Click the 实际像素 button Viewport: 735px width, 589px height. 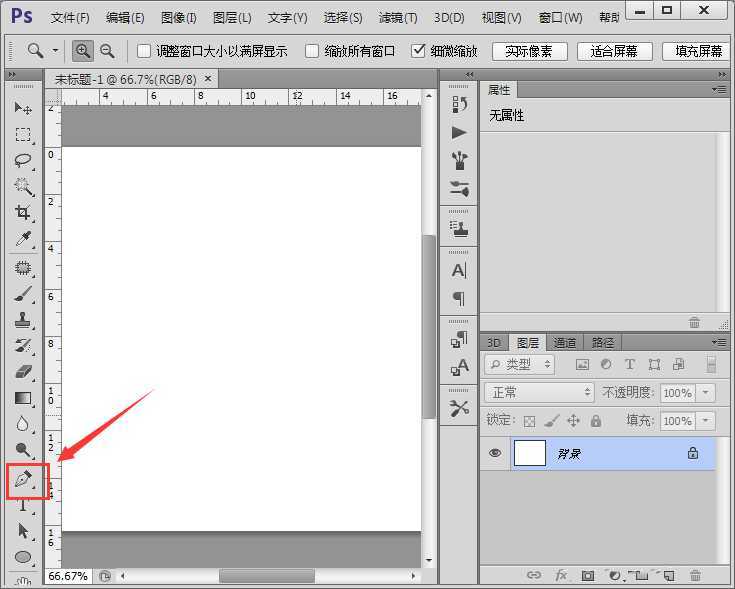(x=529, y=51)
